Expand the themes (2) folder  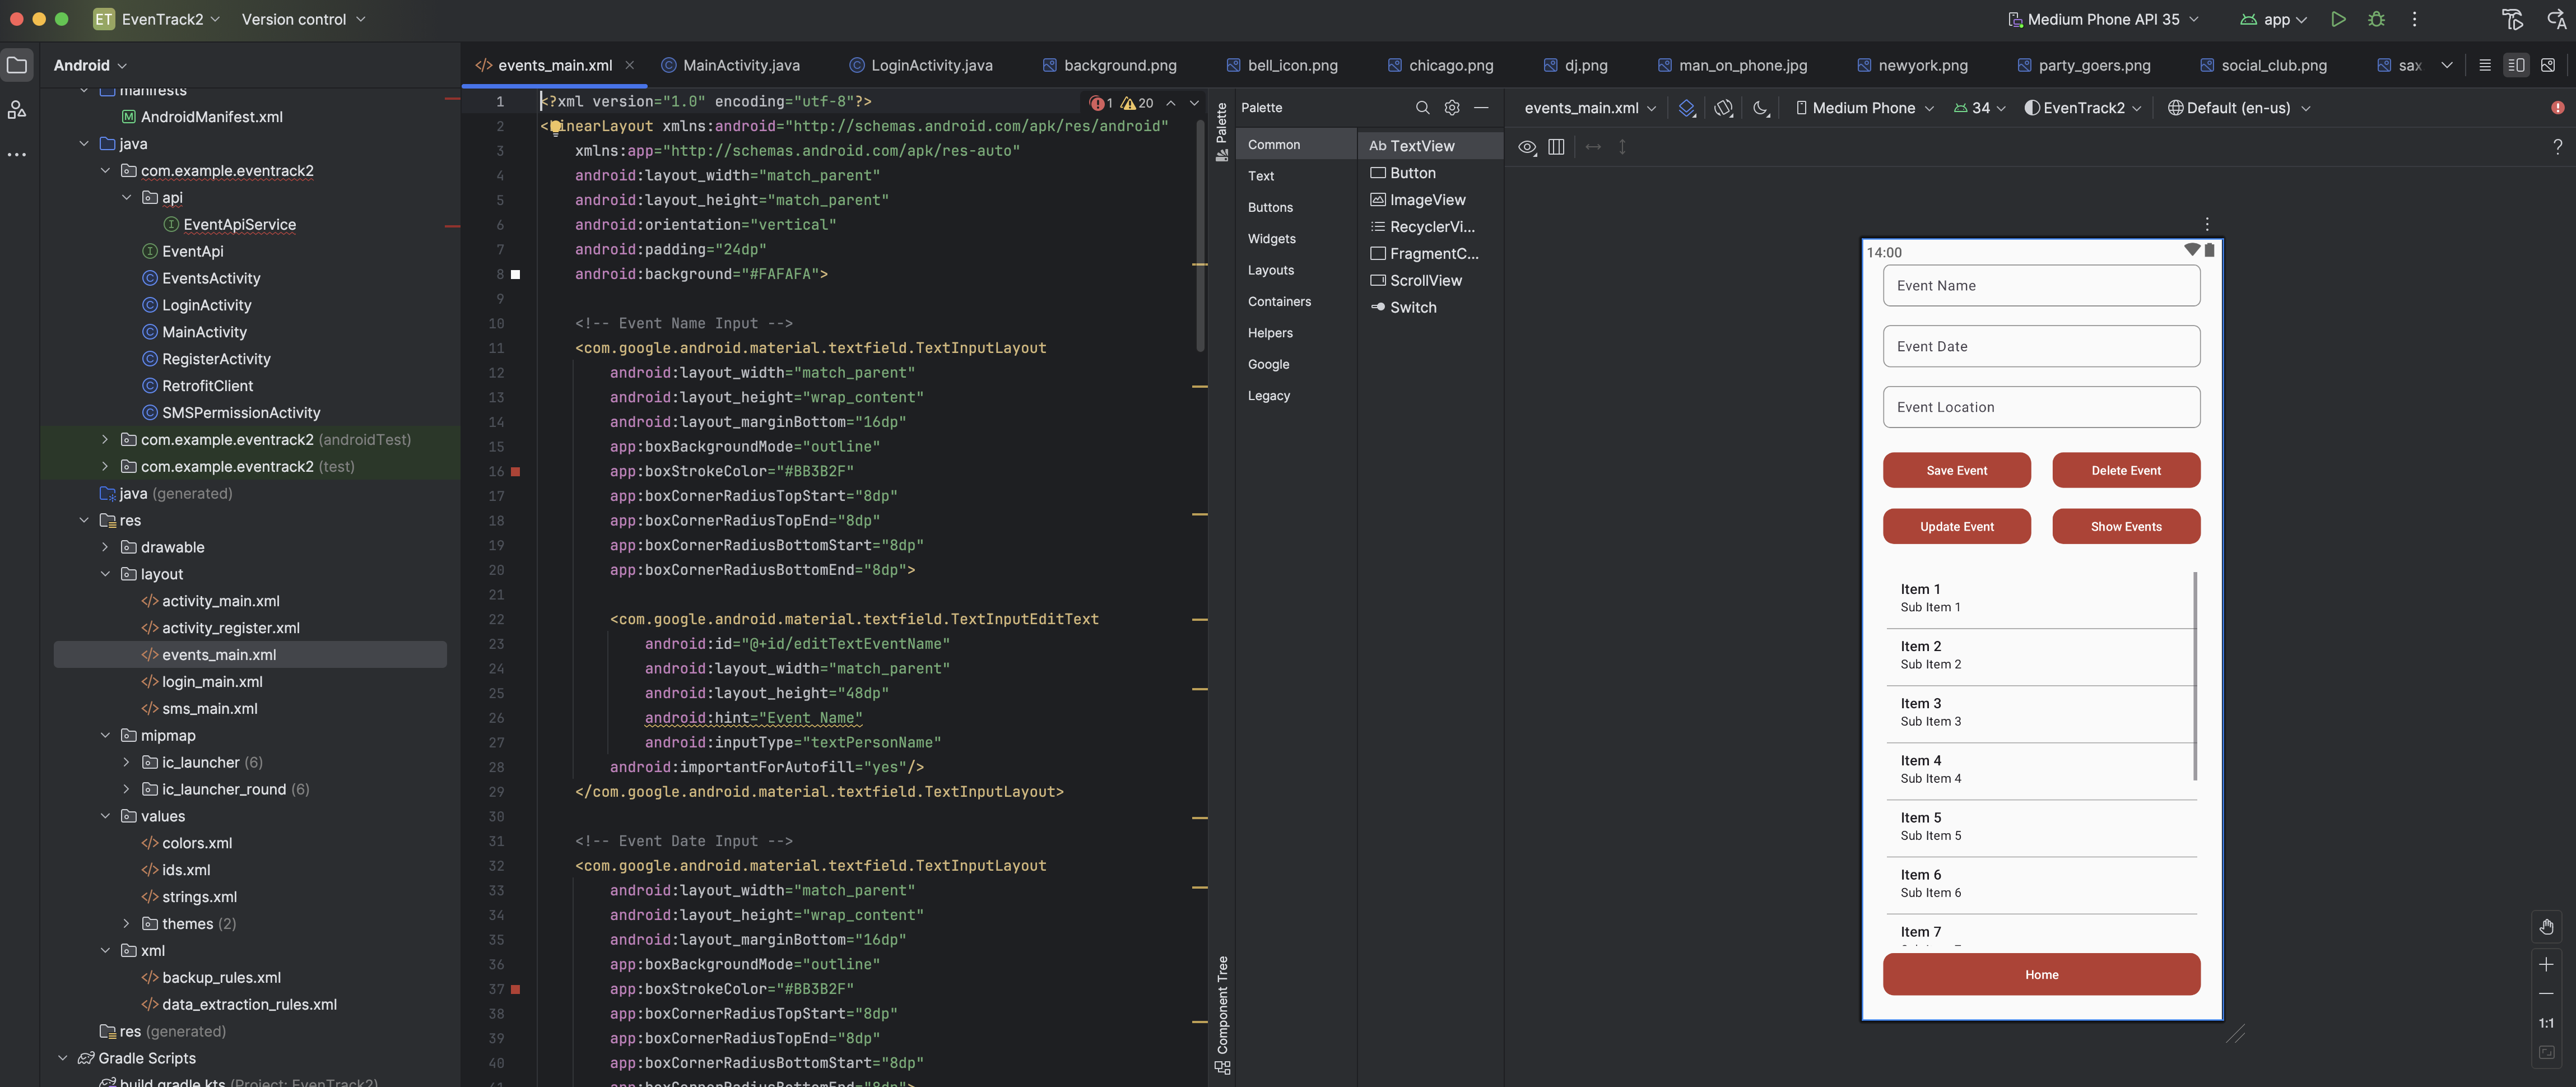point(126,923)
